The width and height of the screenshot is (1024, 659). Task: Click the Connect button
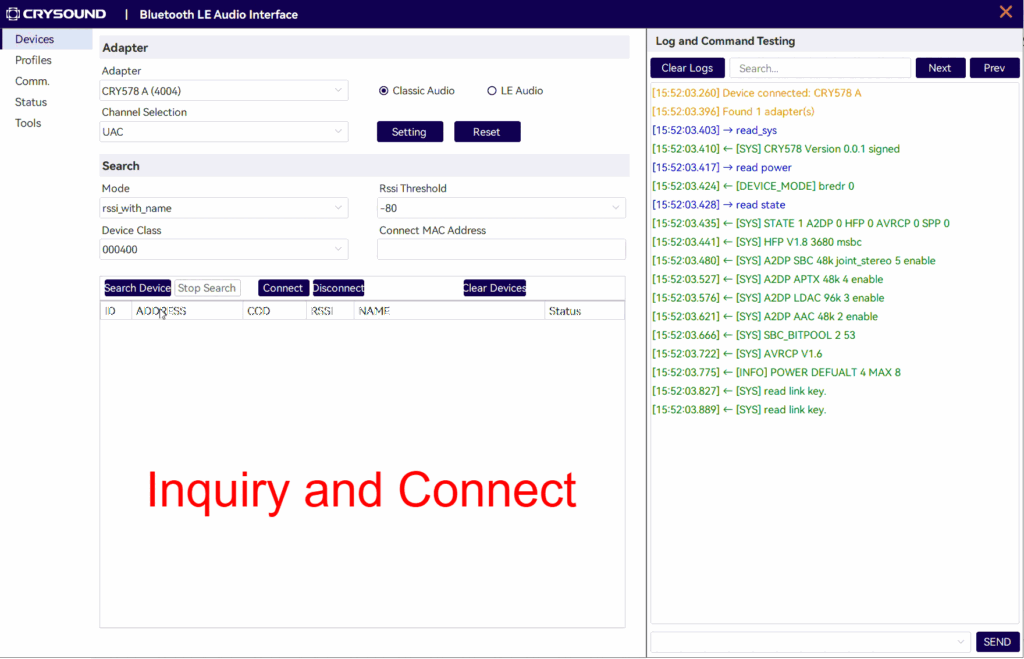click(x=283, y=288)
